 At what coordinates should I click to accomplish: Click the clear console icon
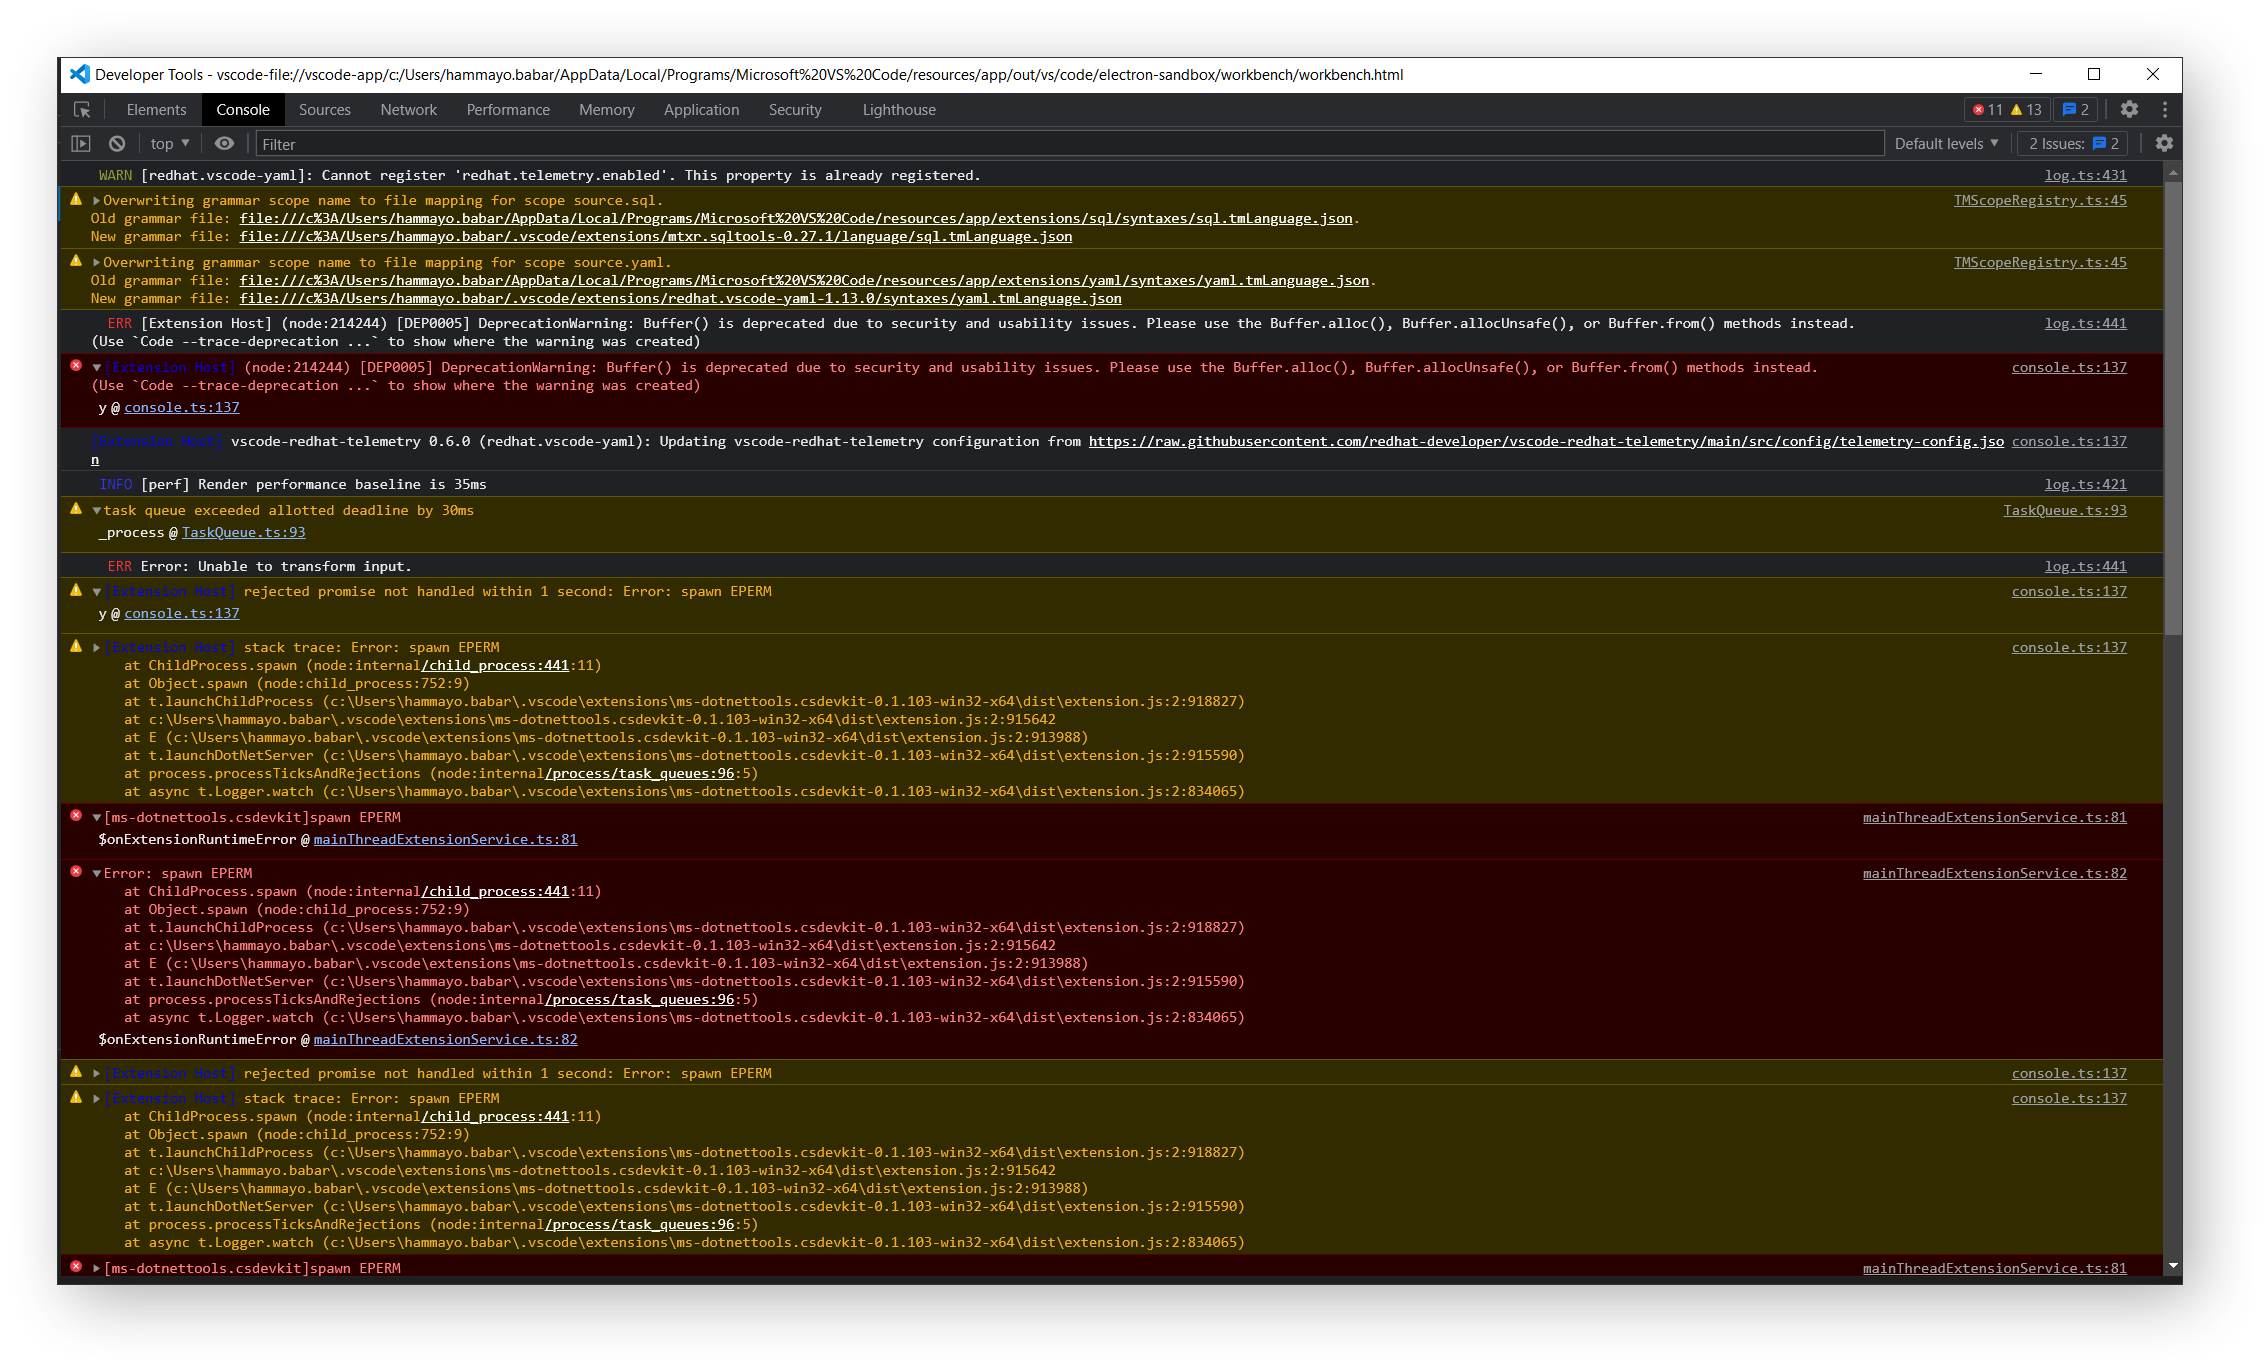coord(117,143)
